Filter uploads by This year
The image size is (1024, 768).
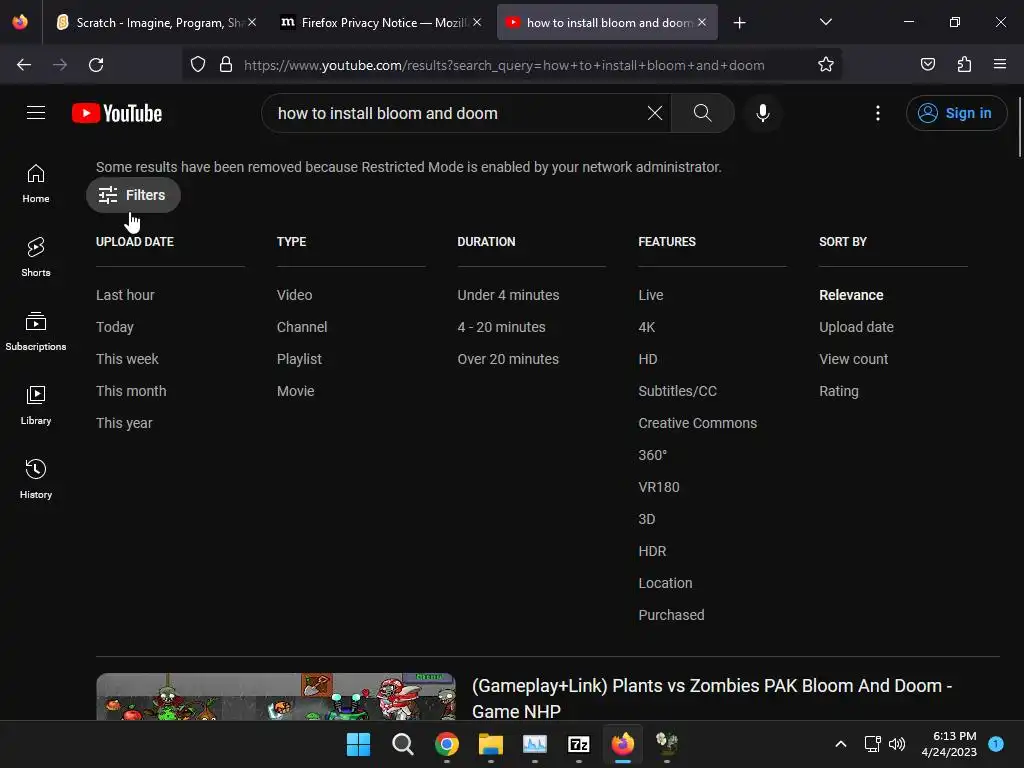(124, 423)
